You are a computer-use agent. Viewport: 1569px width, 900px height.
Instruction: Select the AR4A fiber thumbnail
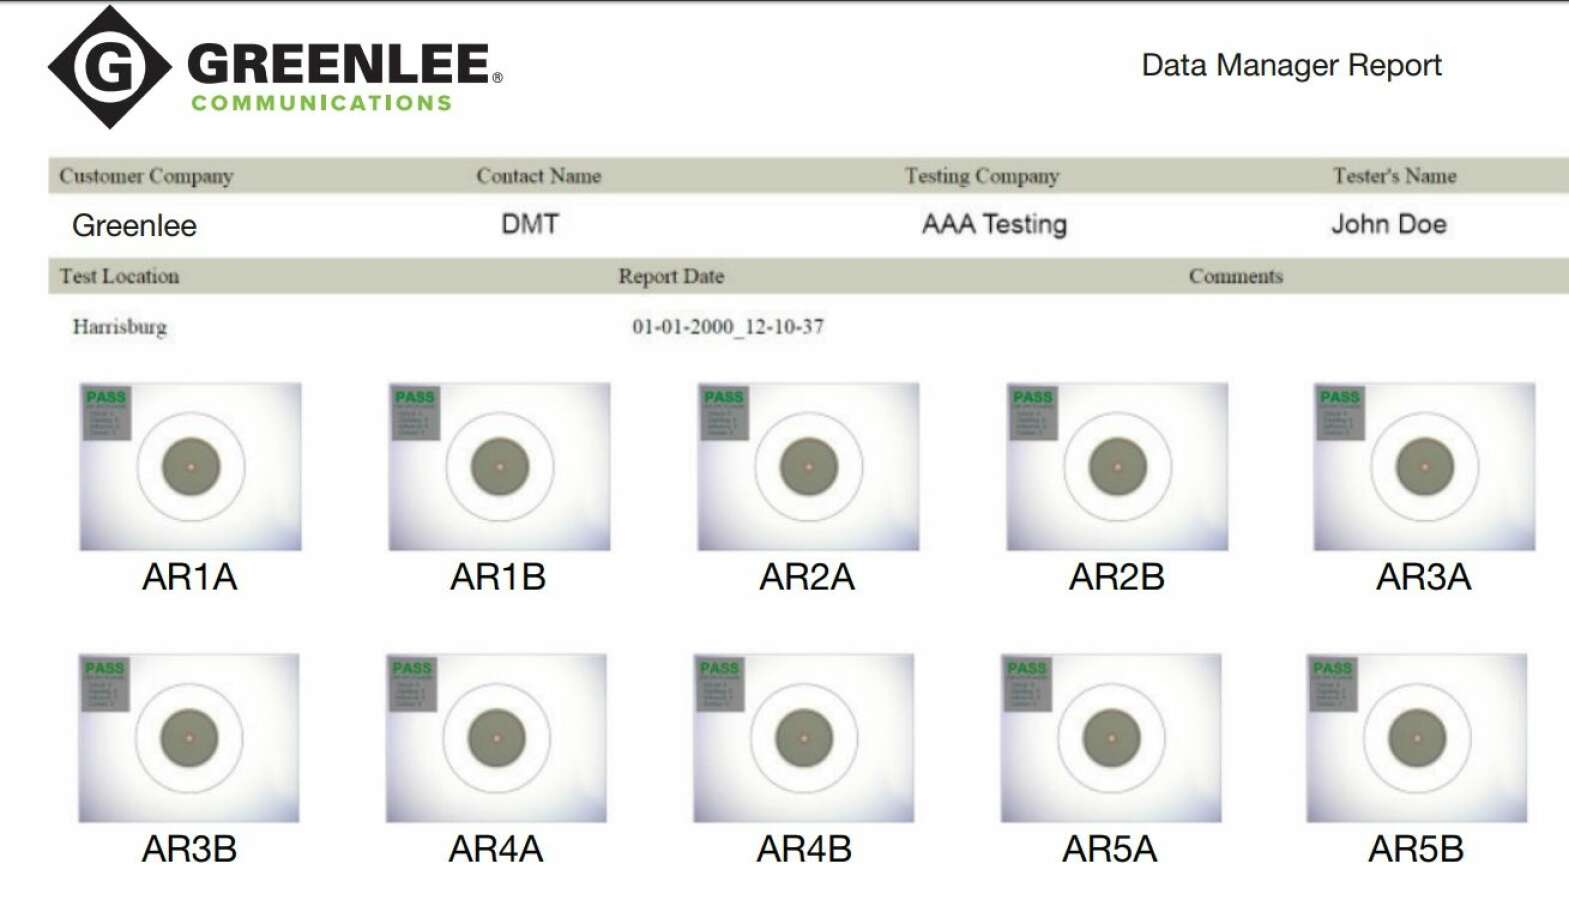click(x=496, y=738)
